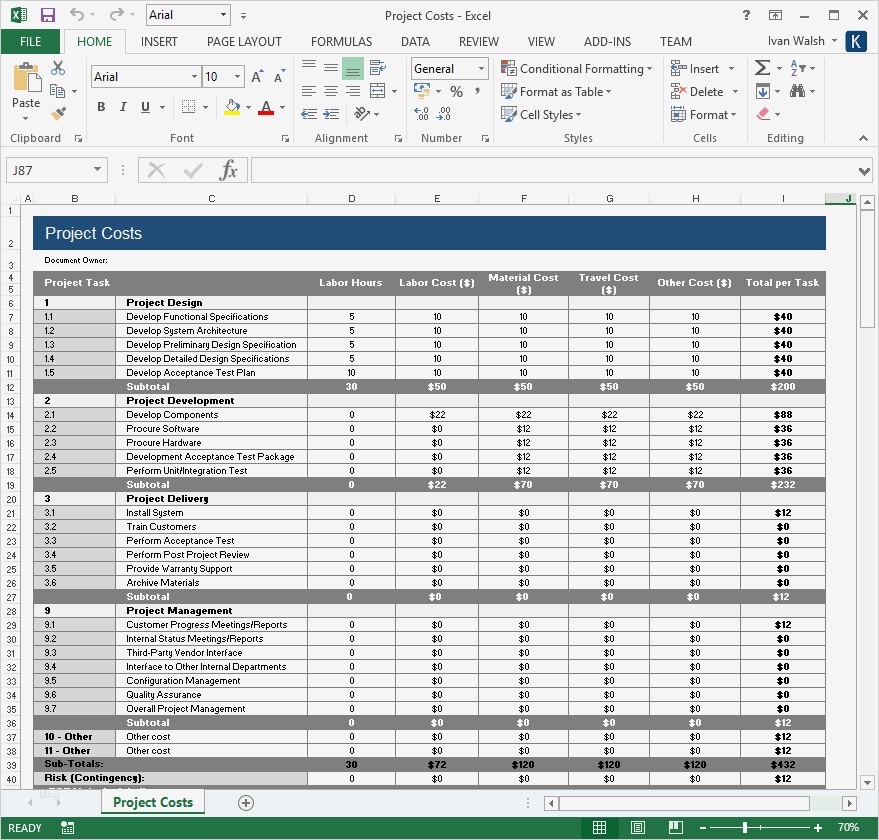Viewport: 879px width, 840px height.
Task: Decrease decimal places
Action: [444, 114]
